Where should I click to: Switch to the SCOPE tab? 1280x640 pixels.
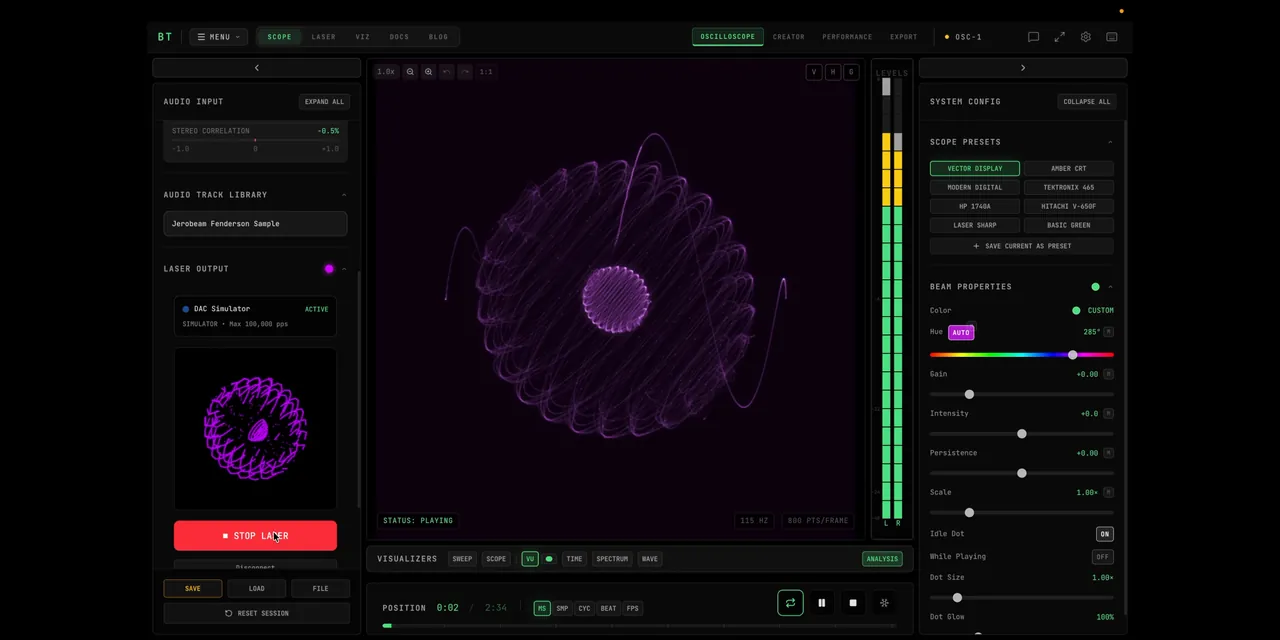pos(279,37)
